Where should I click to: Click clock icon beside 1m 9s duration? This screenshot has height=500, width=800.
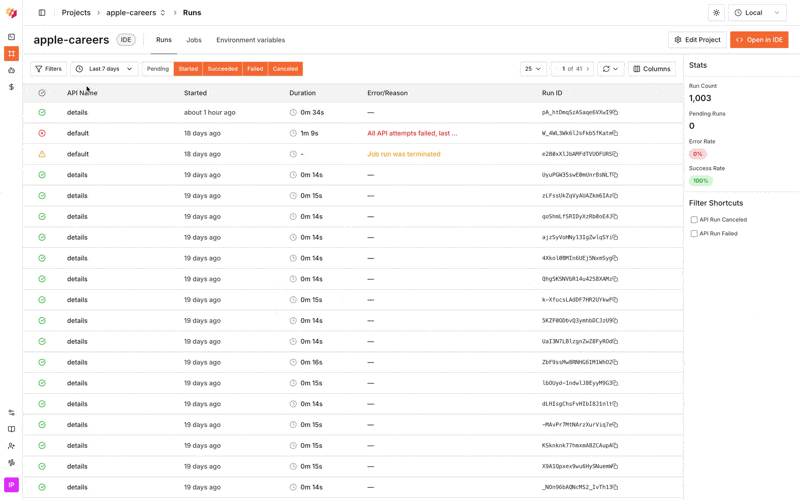tap(293, 133)
